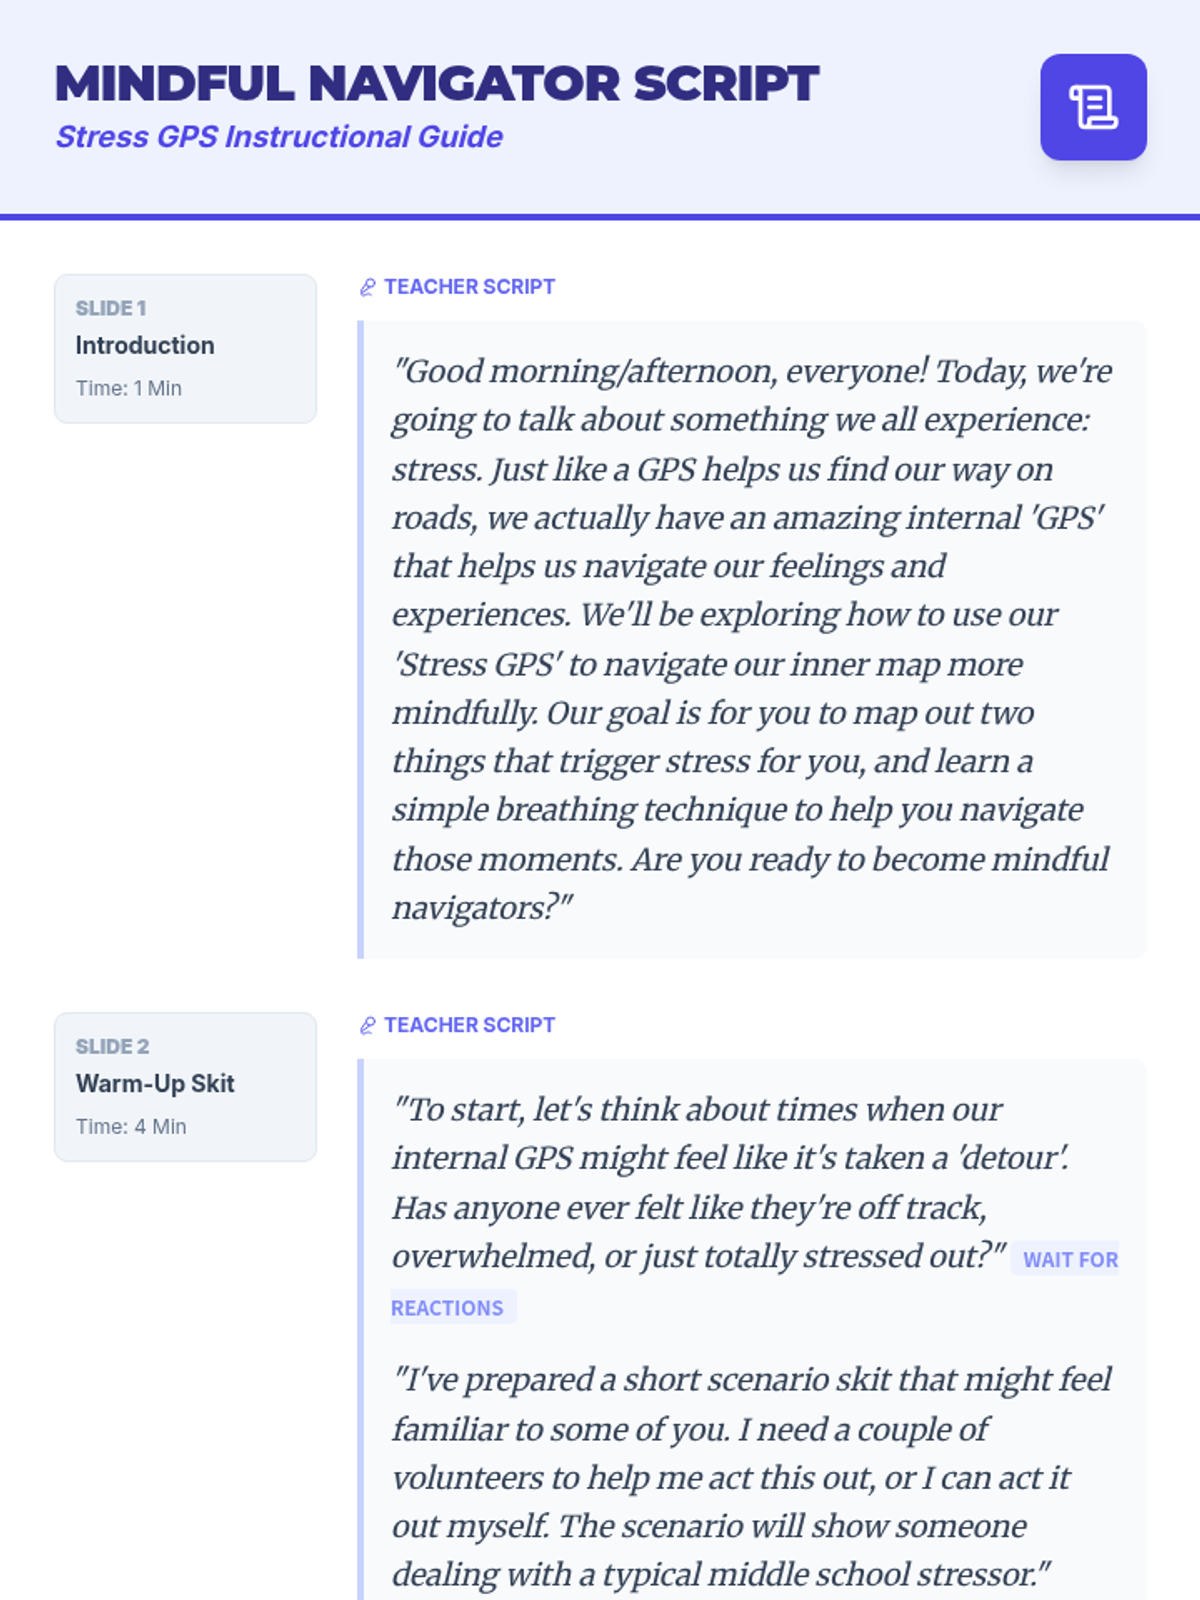Click the pen icon above Warm-Up Skit script
This screenshot has height=1600, width=1200.
pos(367,1026)
